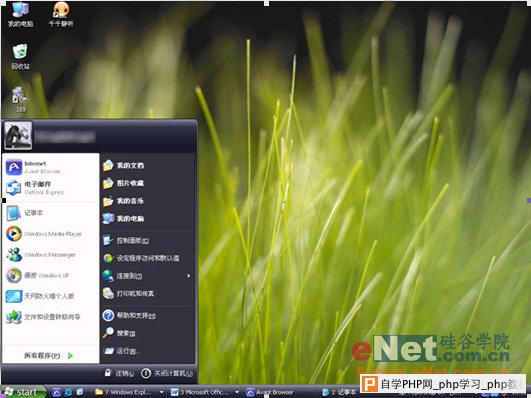The image size is (531, 398).
Task: Open the 我的电脑 desktop icon
Action: click(20, 14)
